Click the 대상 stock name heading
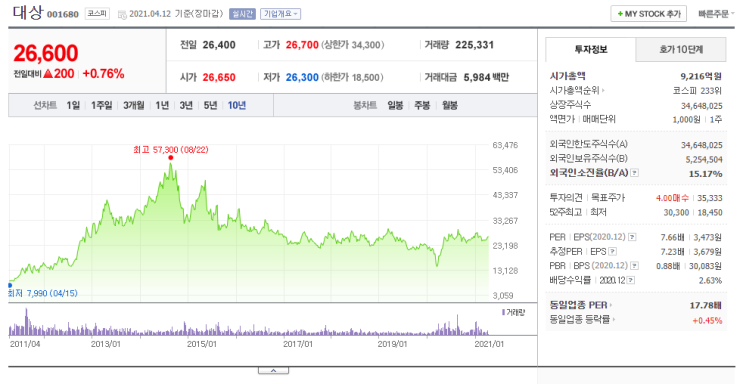The width and height of the screenshot is (743, 384). click(27, 13)
